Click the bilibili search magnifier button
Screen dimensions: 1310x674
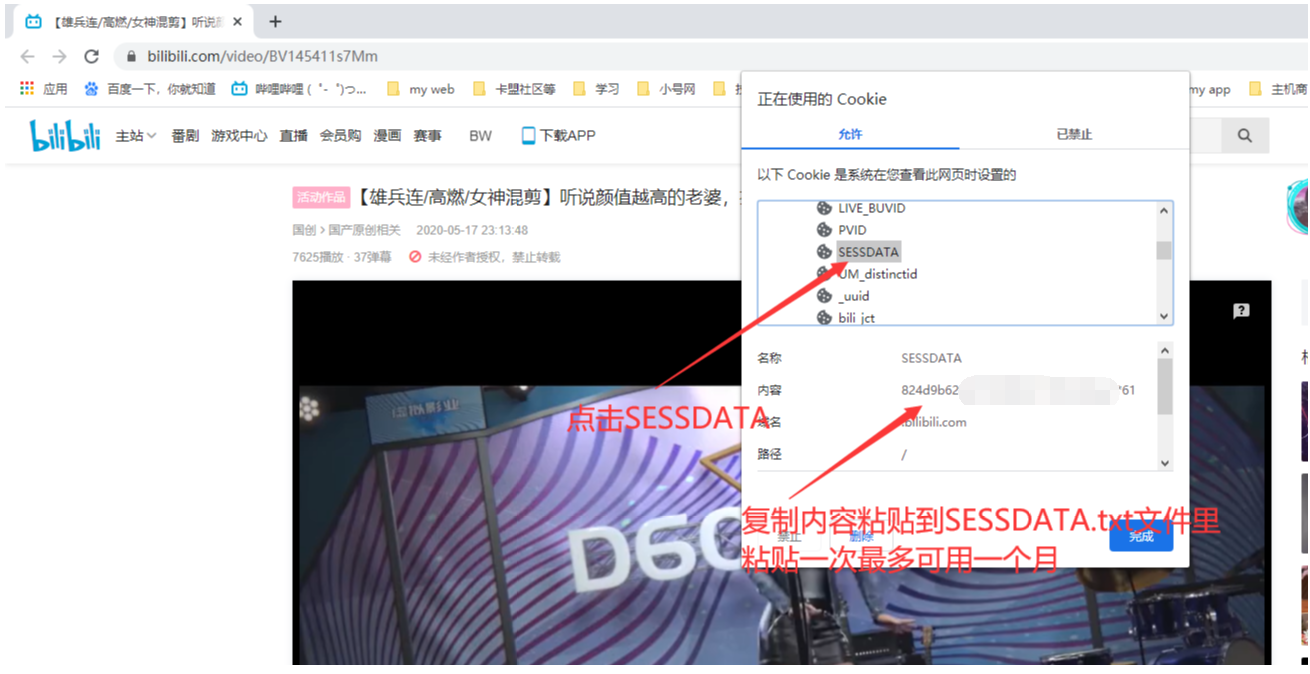coord(1244,136)
